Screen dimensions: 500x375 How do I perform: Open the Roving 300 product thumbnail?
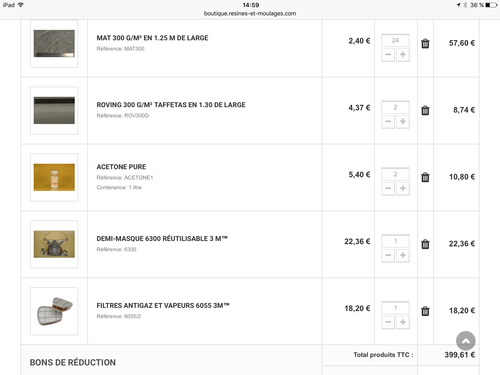[x=54, y=110]
